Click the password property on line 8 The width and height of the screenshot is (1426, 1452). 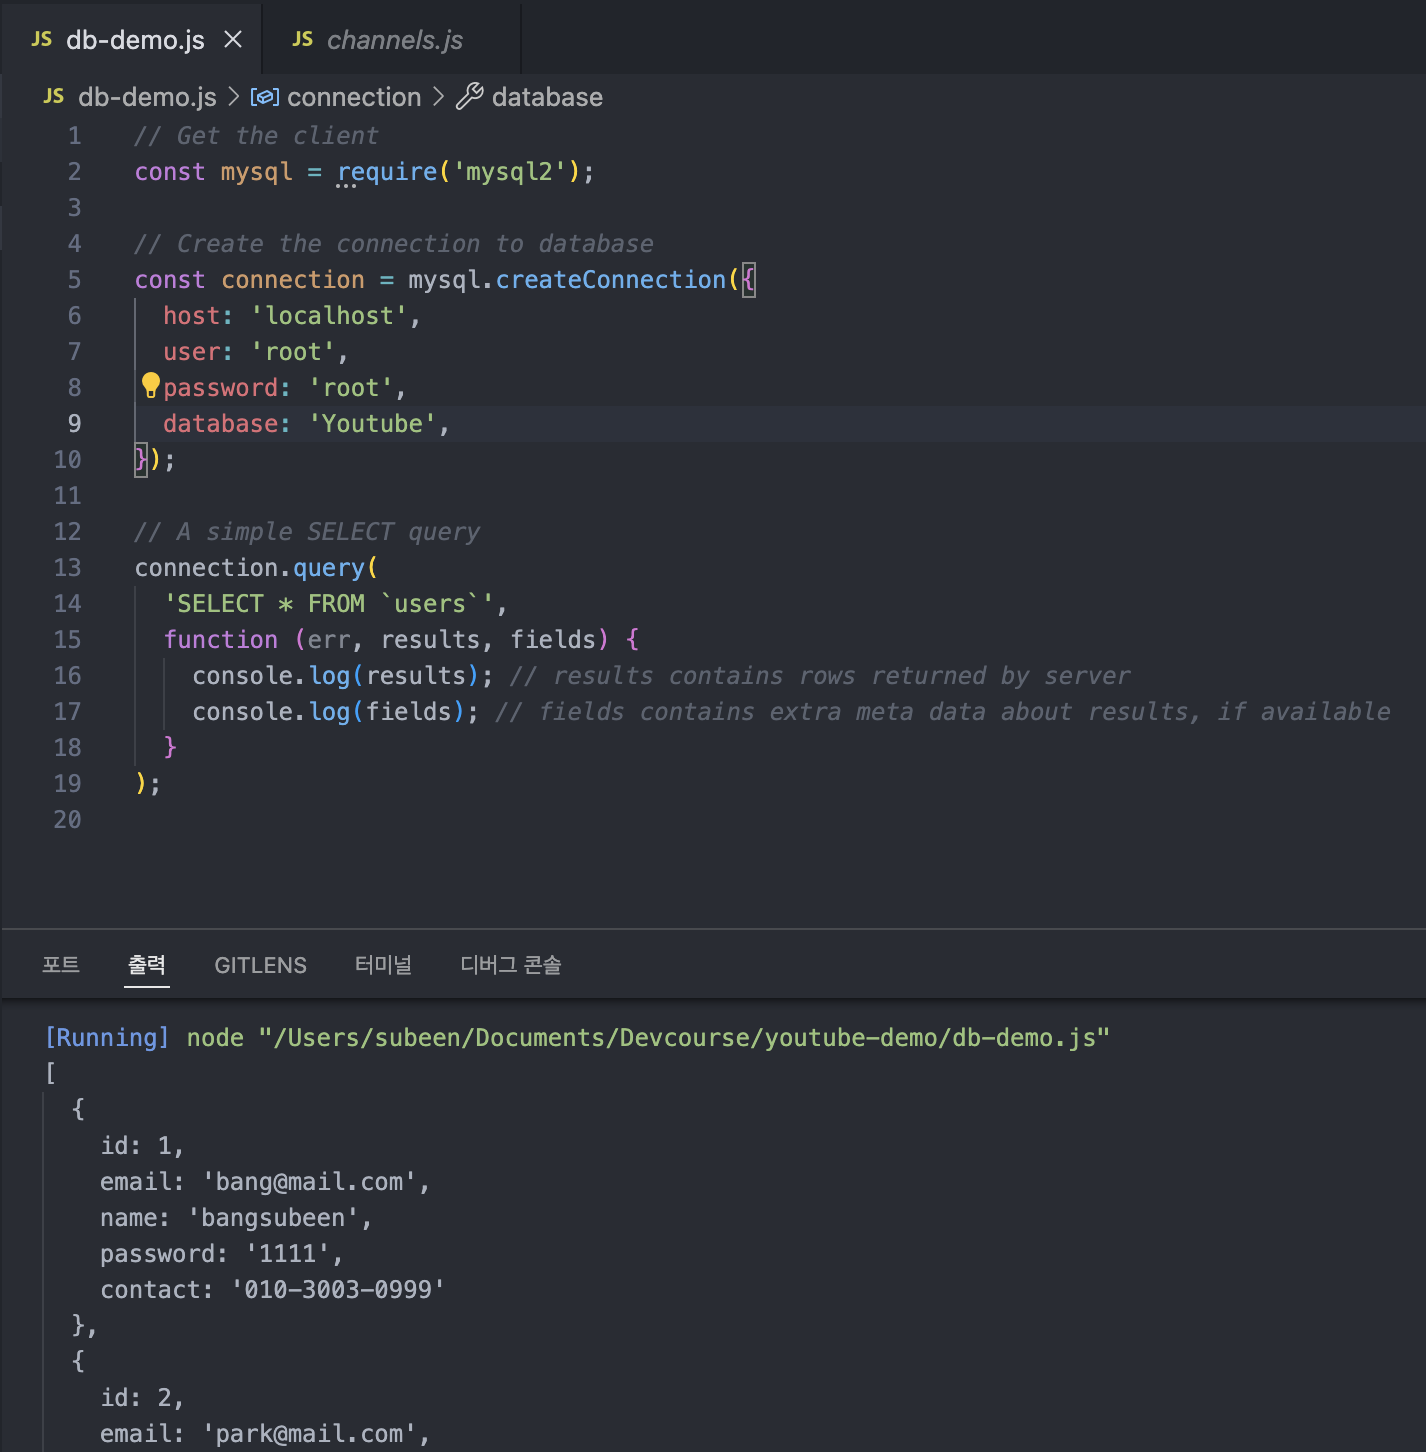(220, 388)
